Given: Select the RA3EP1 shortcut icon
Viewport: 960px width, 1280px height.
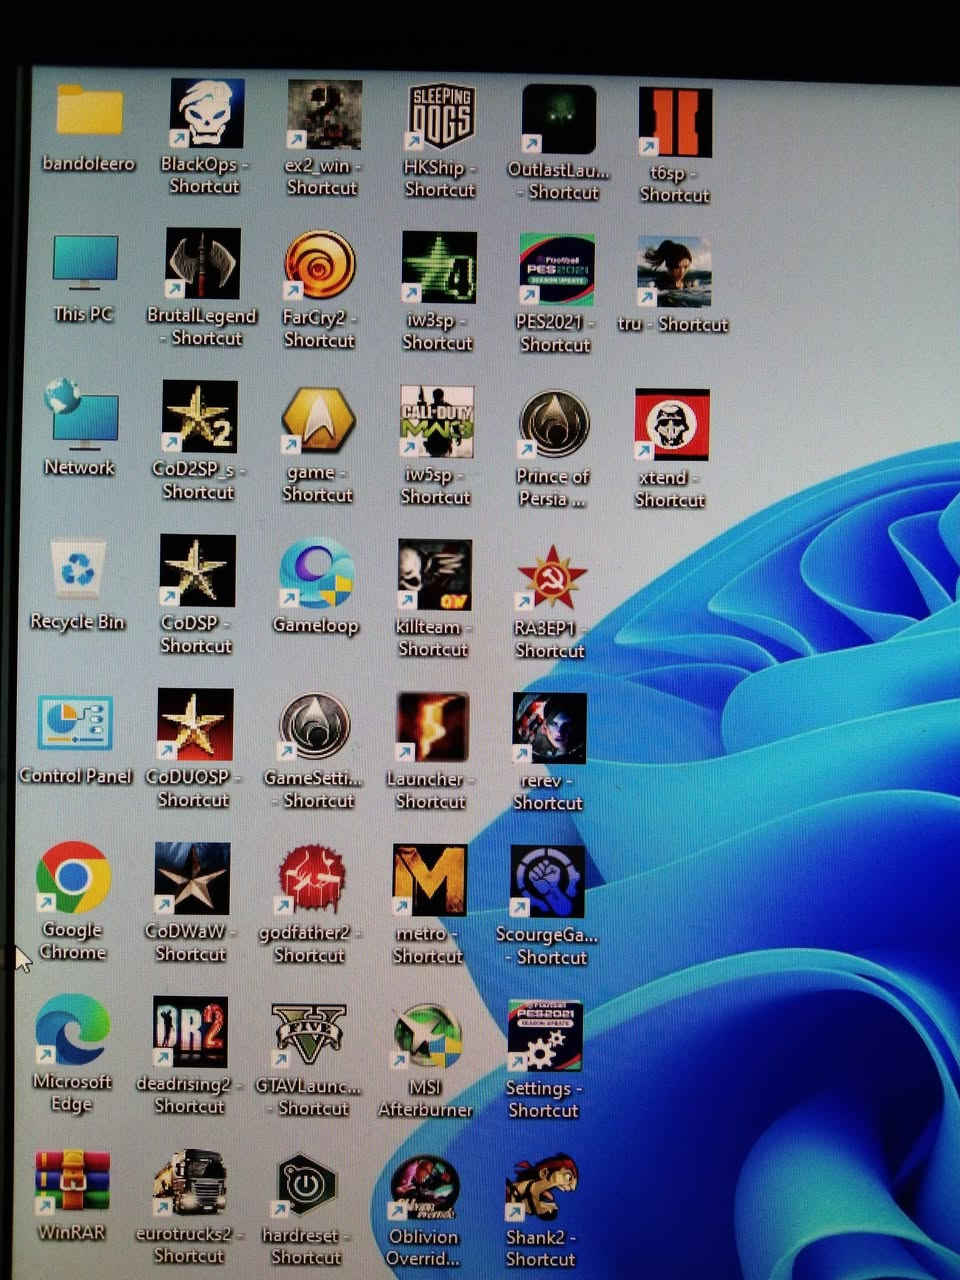Looking at the screenshot, I should pyautogui.click(x=550, y=578).
